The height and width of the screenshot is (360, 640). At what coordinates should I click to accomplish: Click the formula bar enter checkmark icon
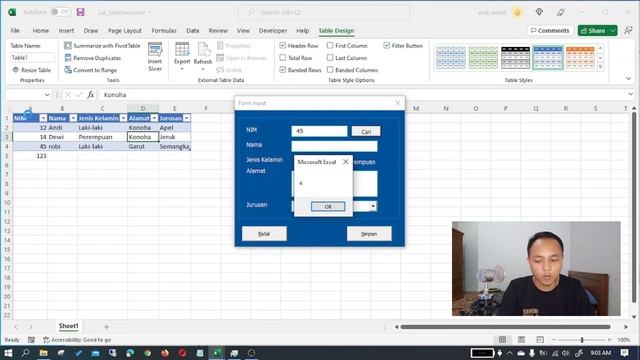79,95
